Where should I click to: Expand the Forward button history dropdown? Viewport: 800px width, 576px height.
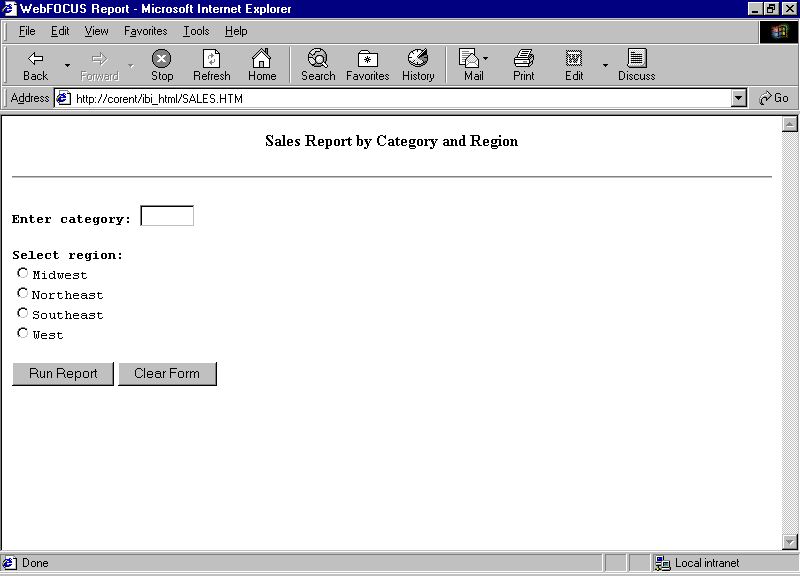131,65
